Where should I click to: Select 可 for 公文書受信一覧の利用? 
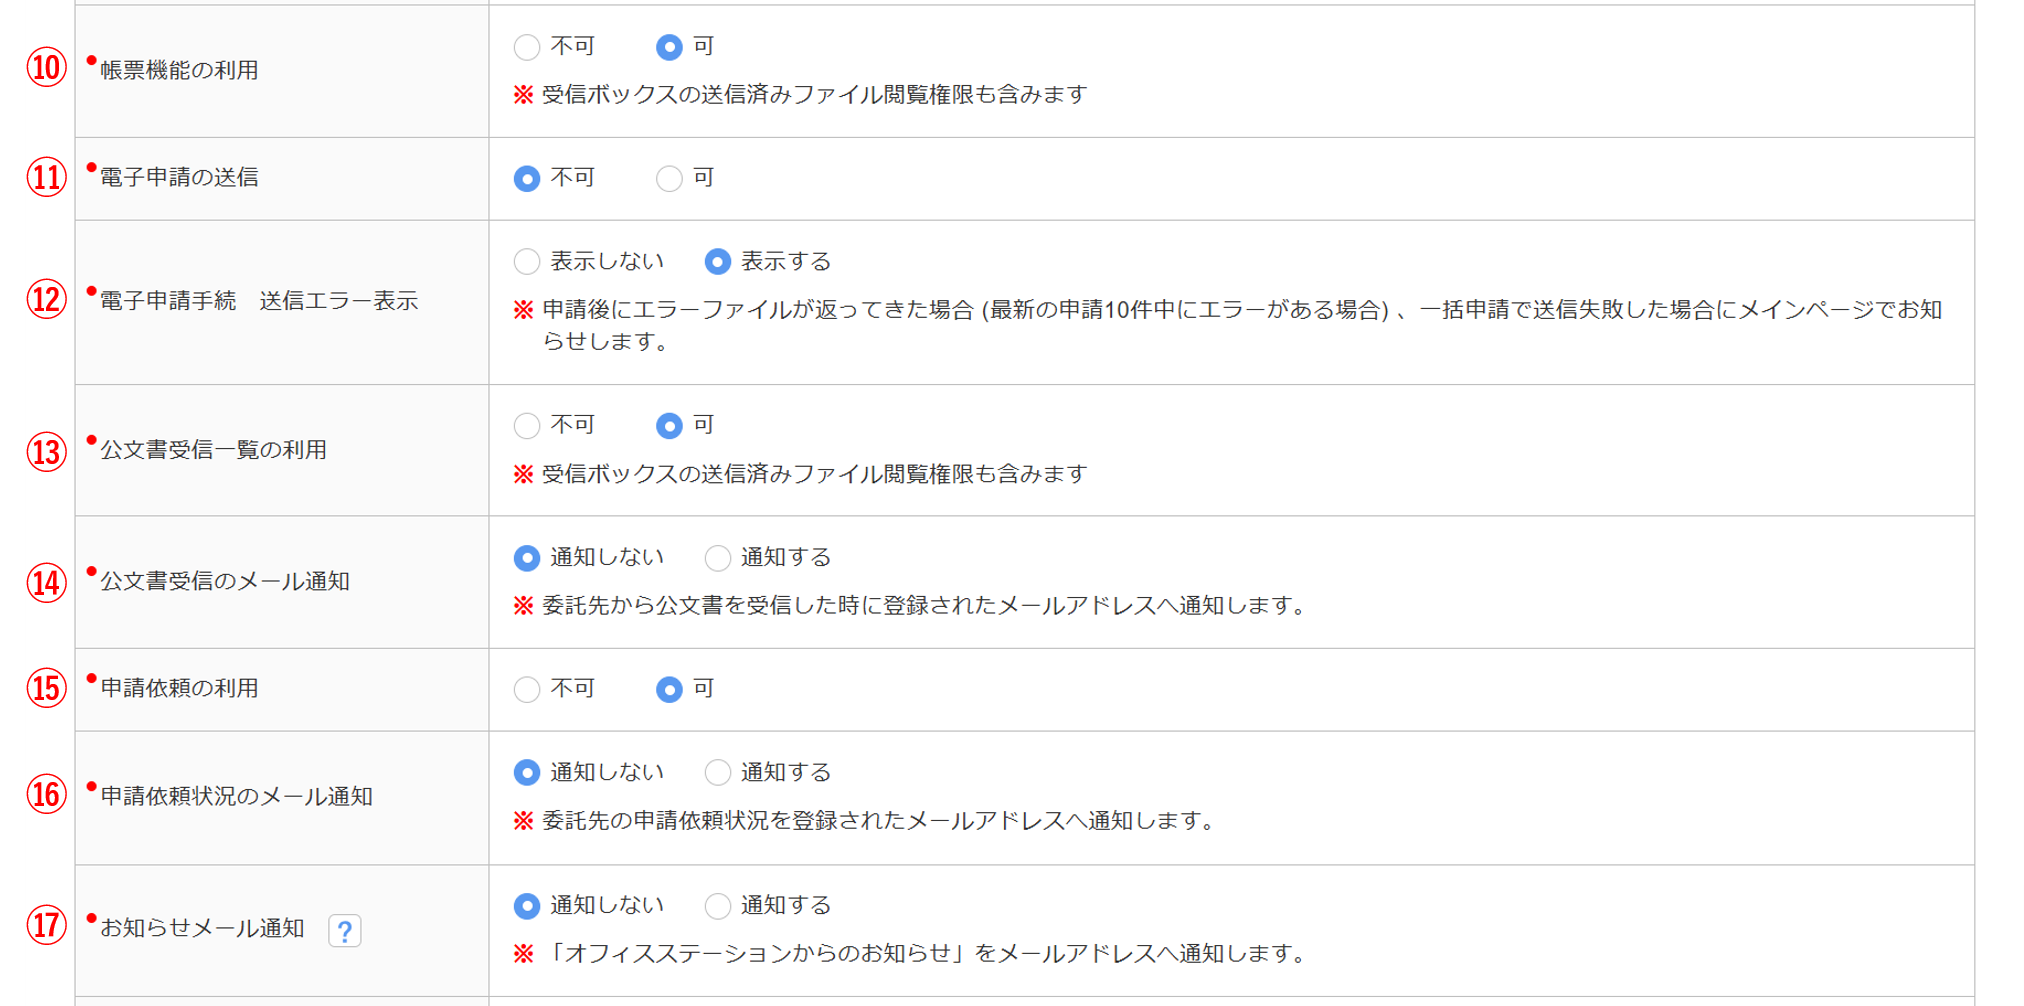(x=669, y=426)
